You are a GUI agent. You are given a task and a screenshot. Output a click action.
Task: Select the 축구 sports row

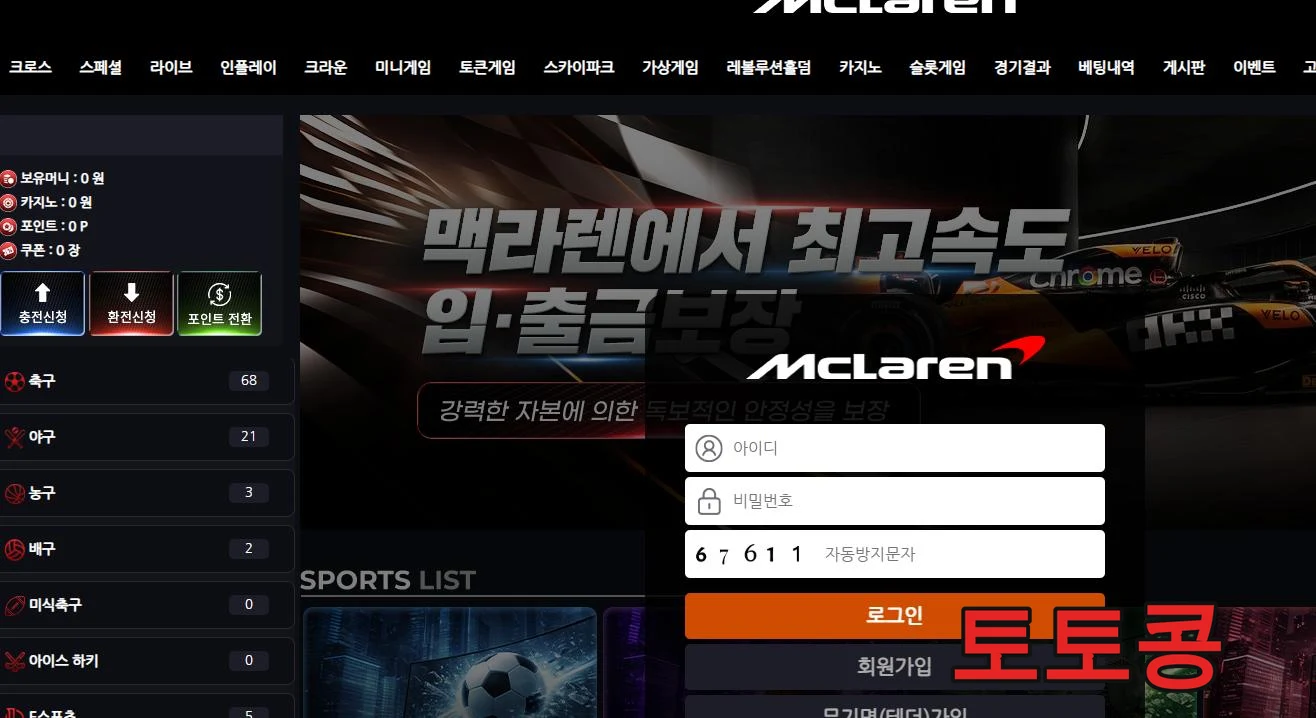pos(146,381)
